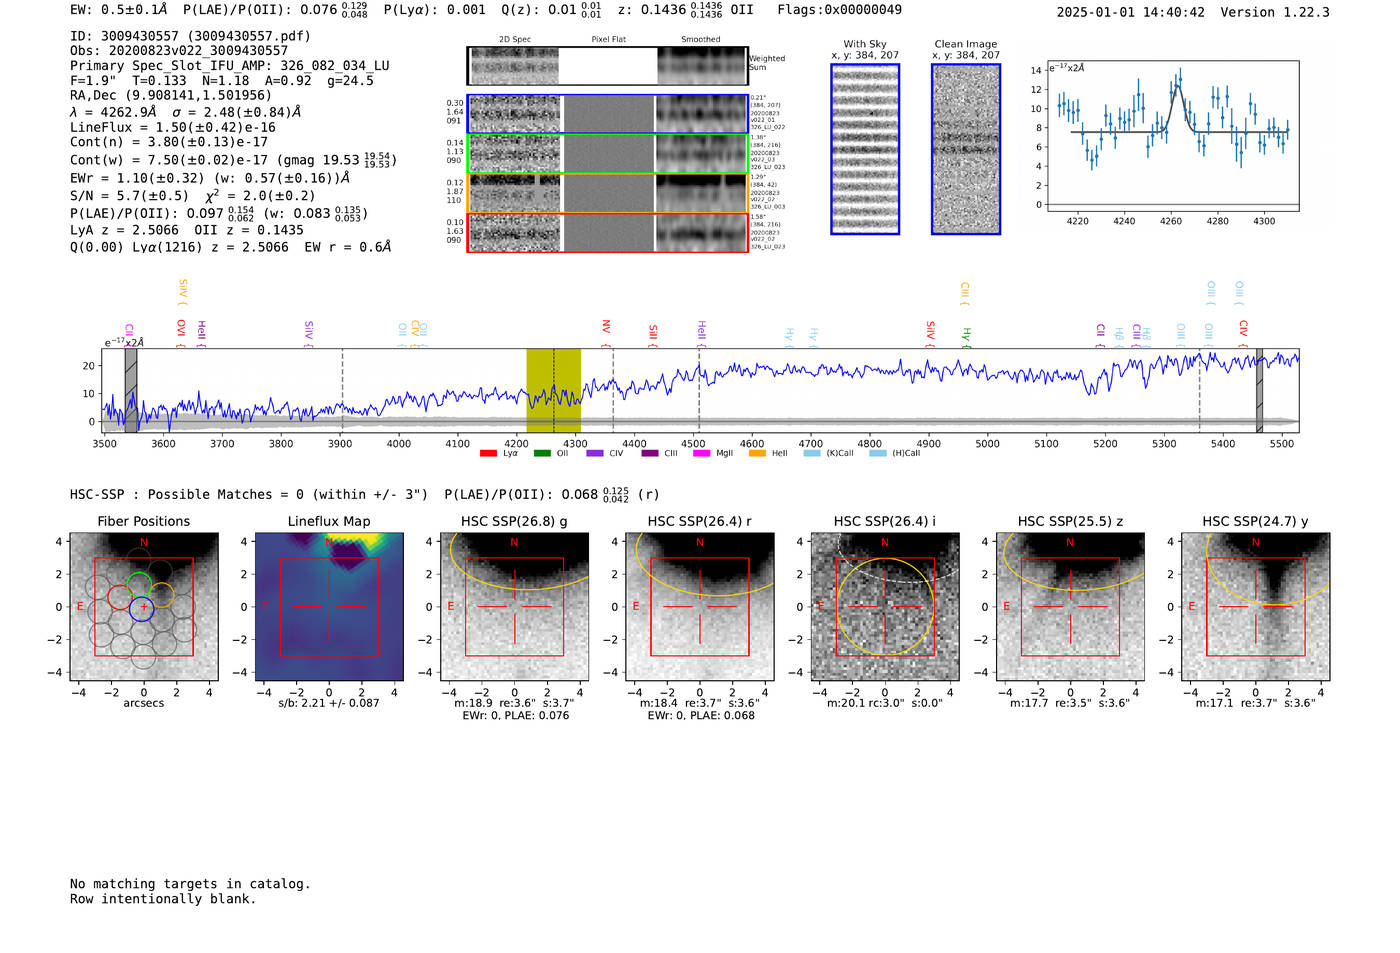Click the '2D Spec' column header

point(515,40)
